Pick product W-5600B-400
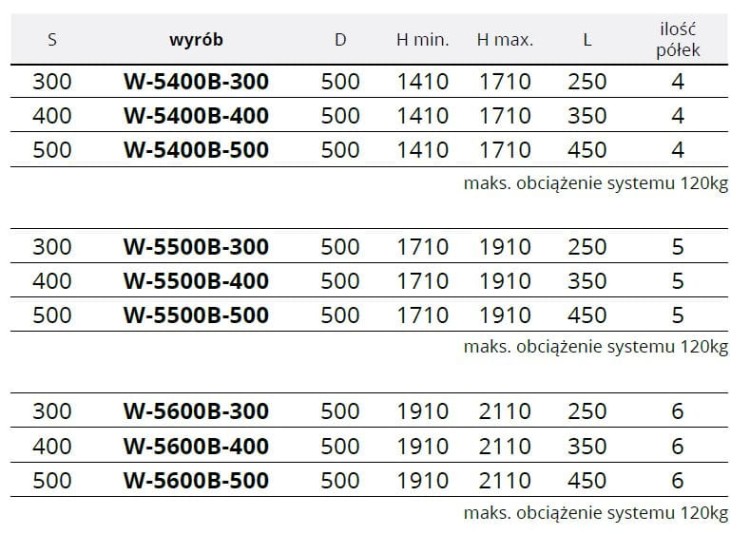 point(196,446)
